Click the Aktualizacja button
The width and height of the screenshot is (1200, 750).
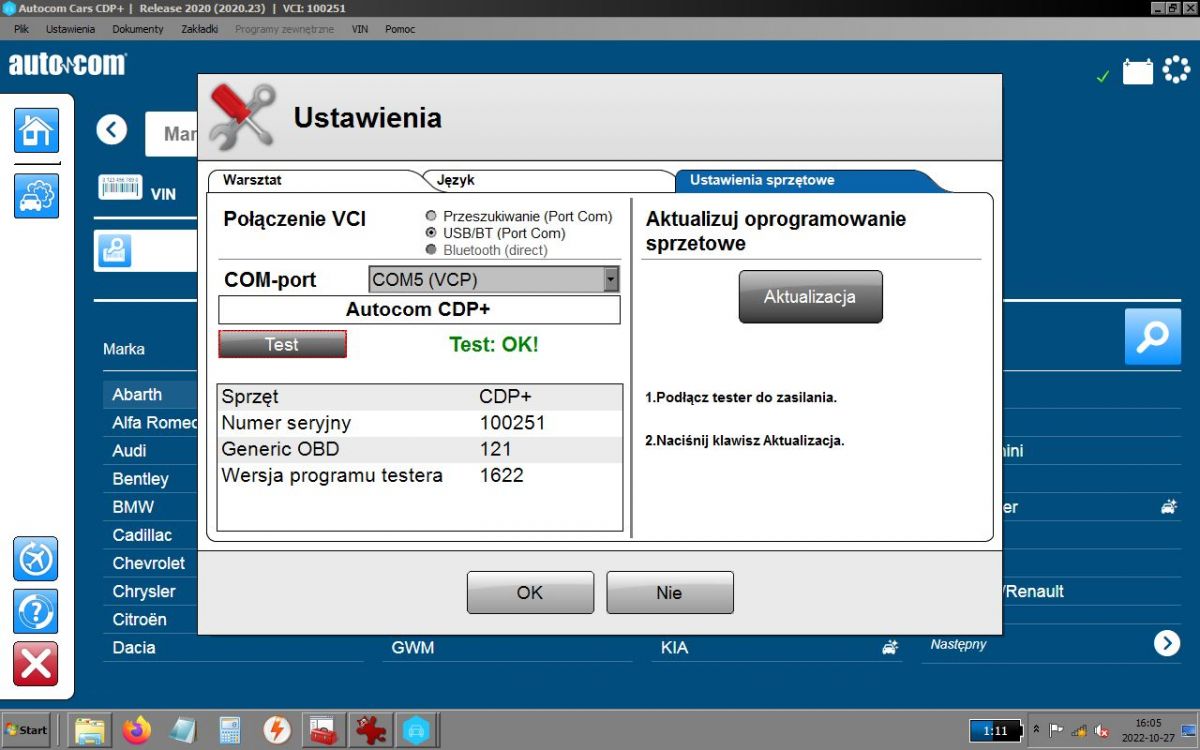[x=810, y=297]
